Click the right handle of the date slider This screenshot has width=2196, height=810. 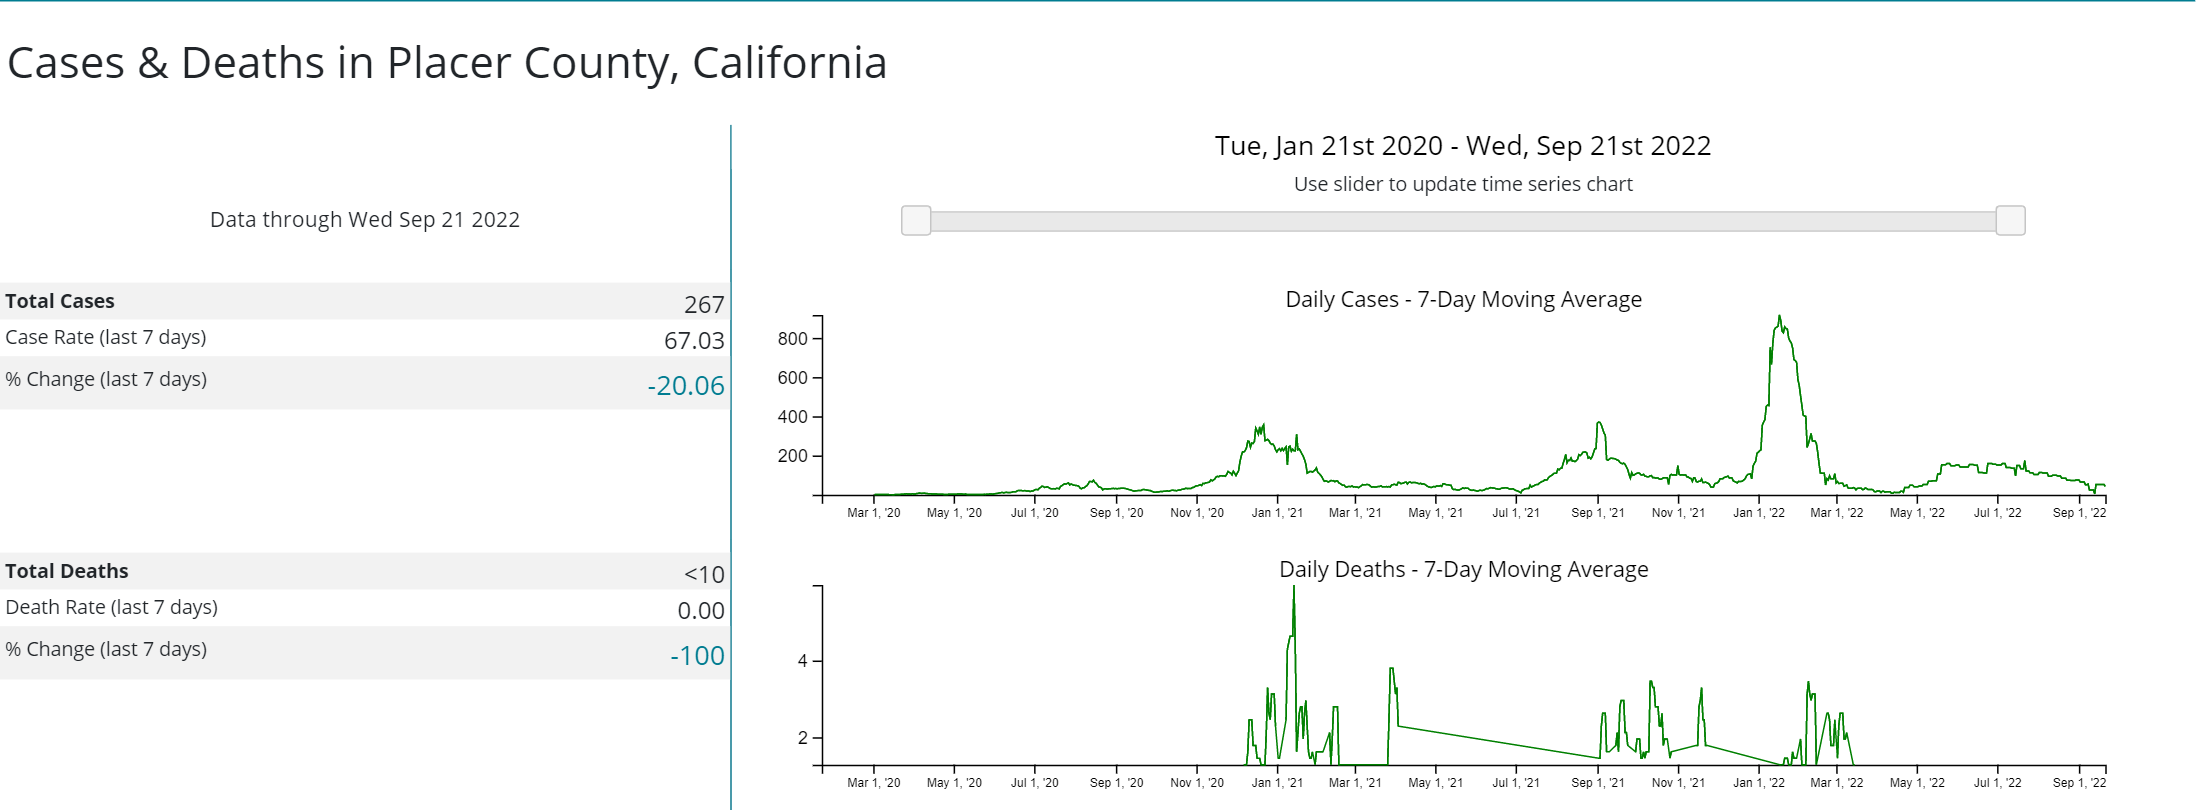click(2010, 220)
